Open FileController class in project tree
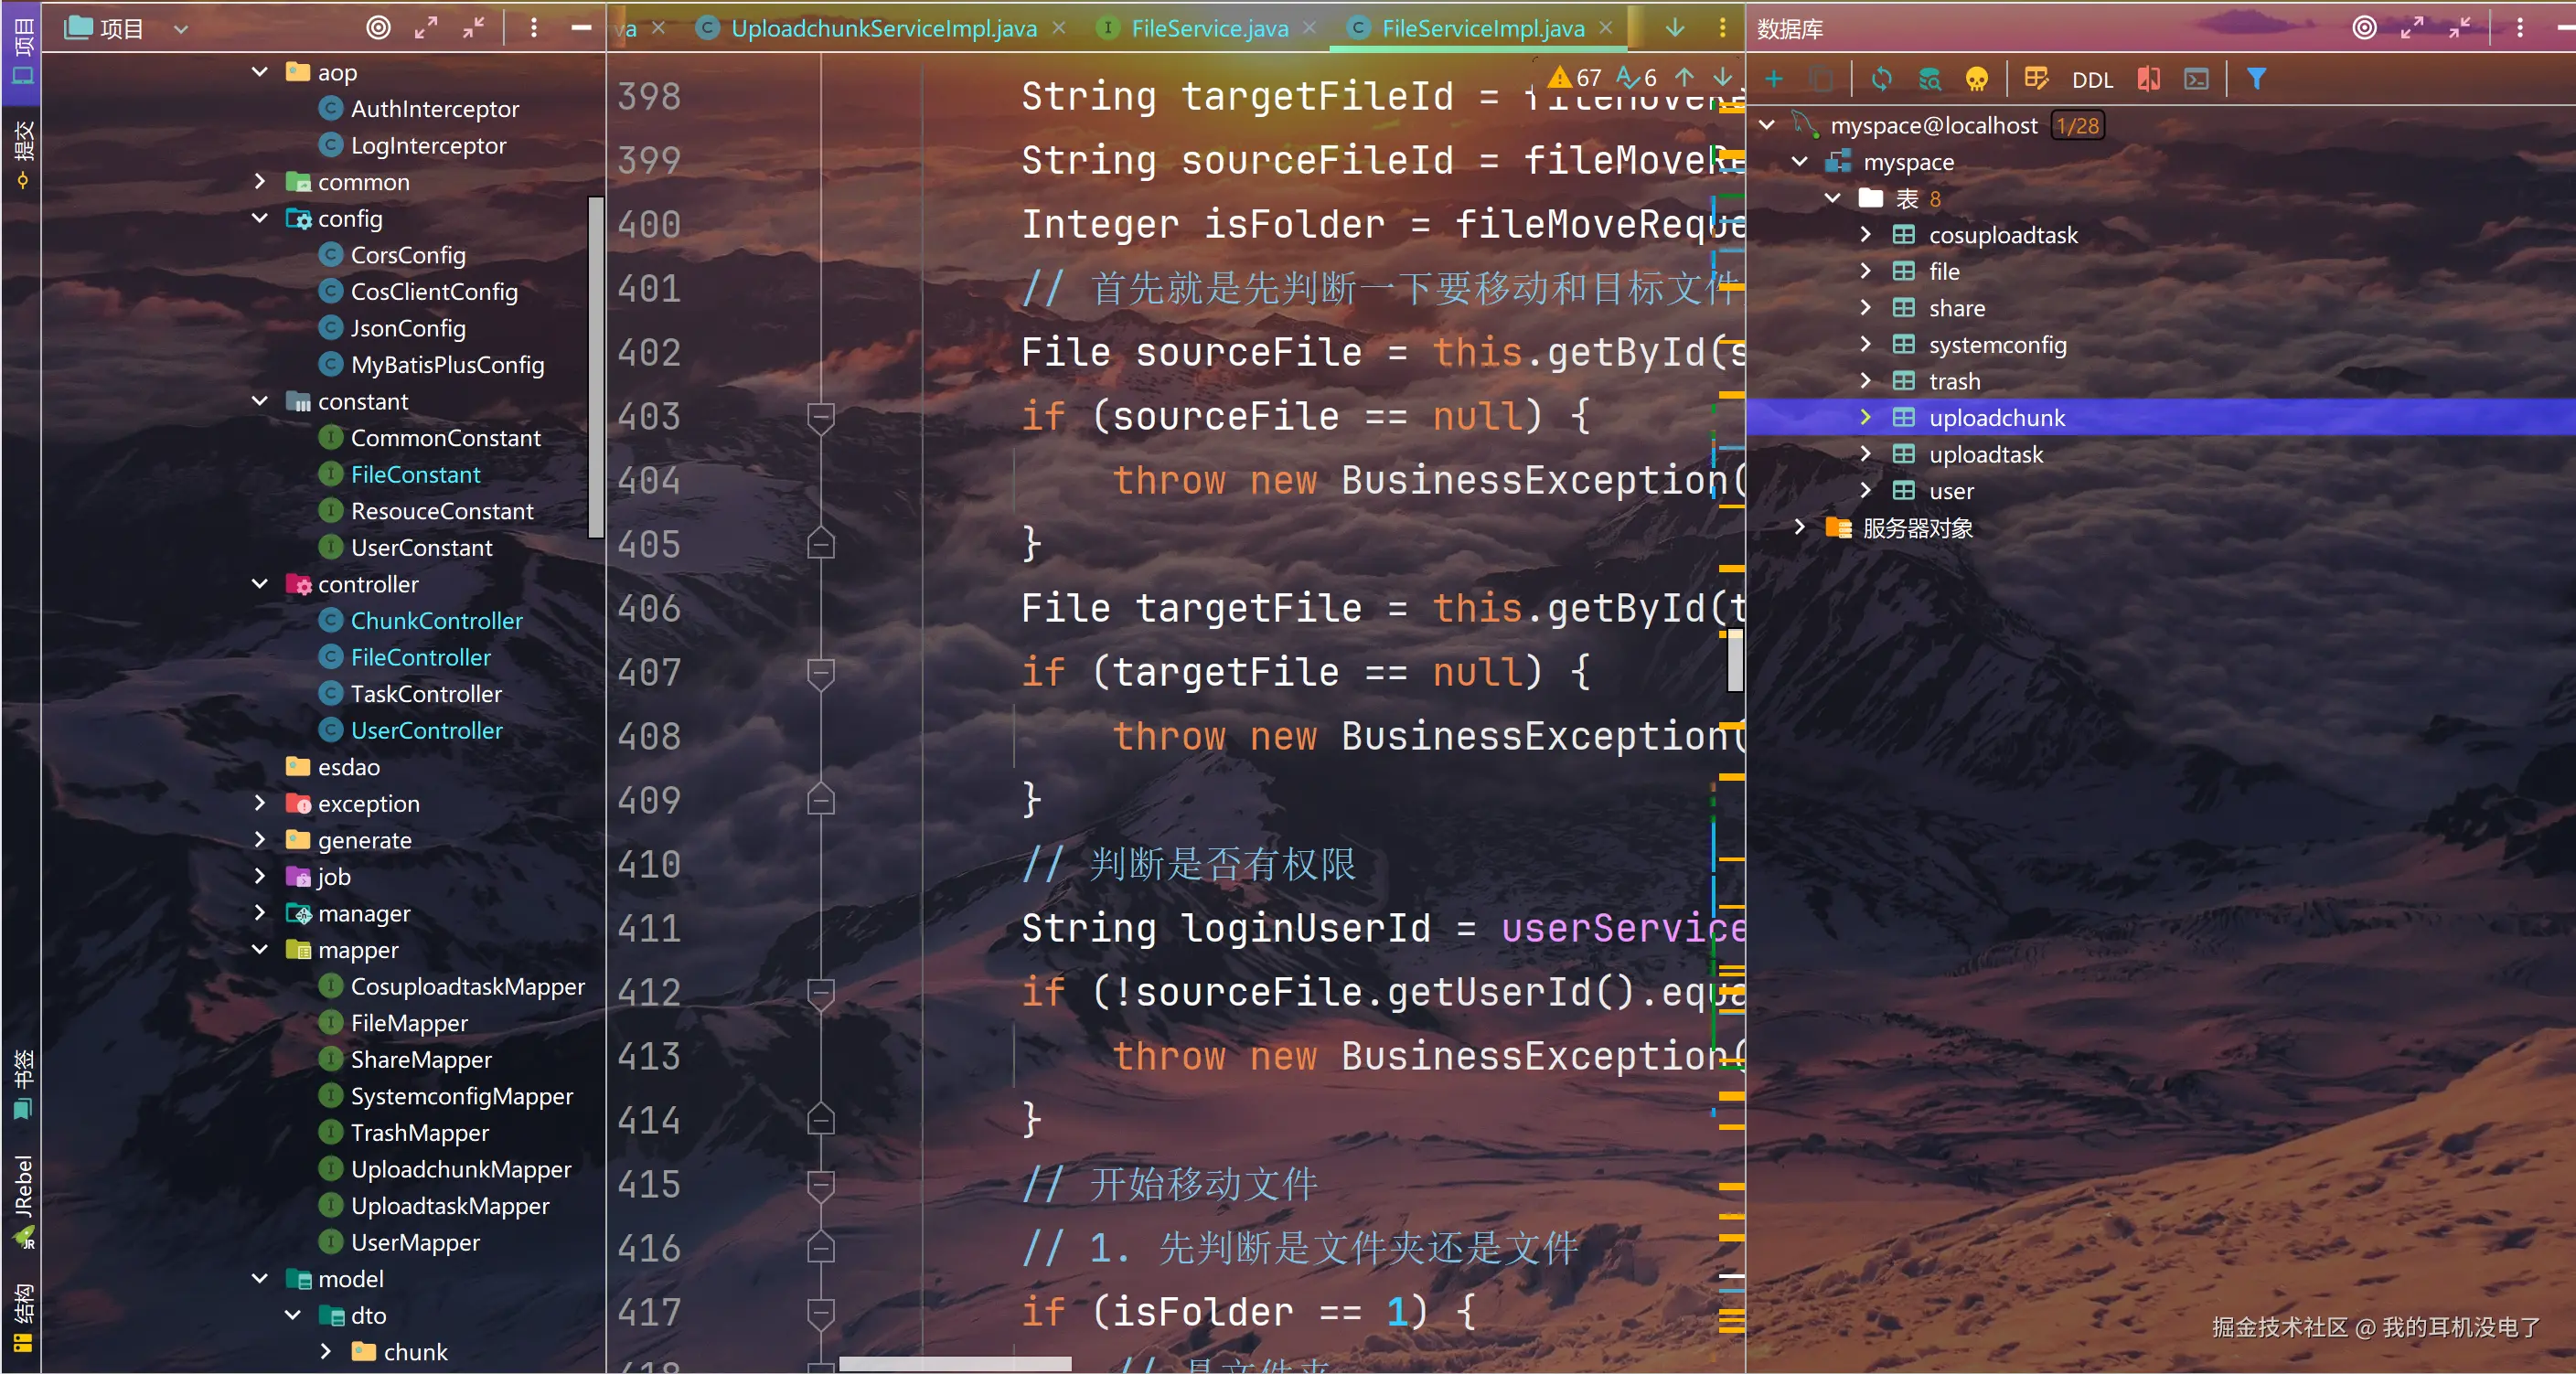This screenshot has height=1374, width=2576. [x=420, y=657]
